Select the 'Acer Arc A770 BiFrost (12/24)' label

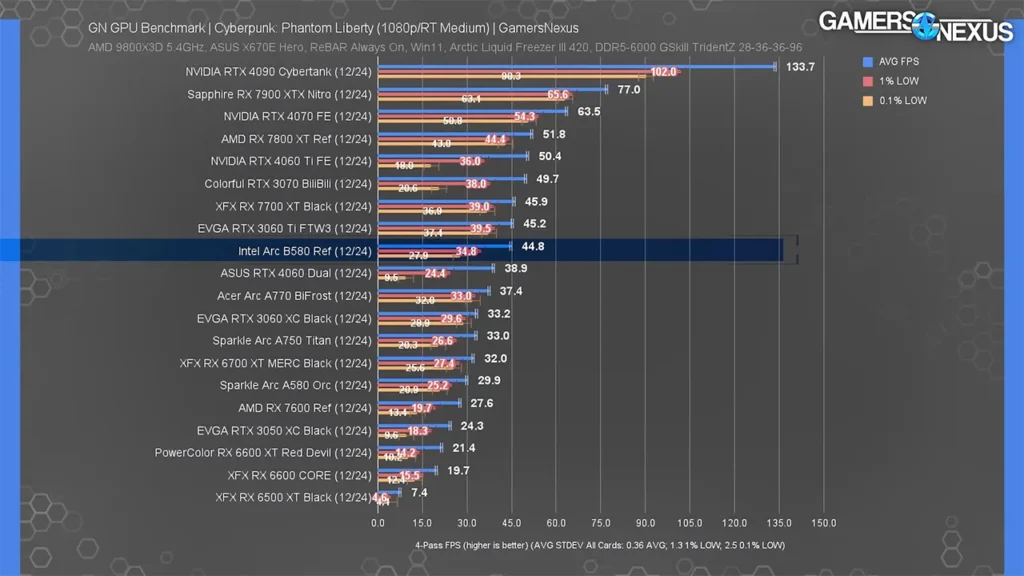click(x=295, y=296)
